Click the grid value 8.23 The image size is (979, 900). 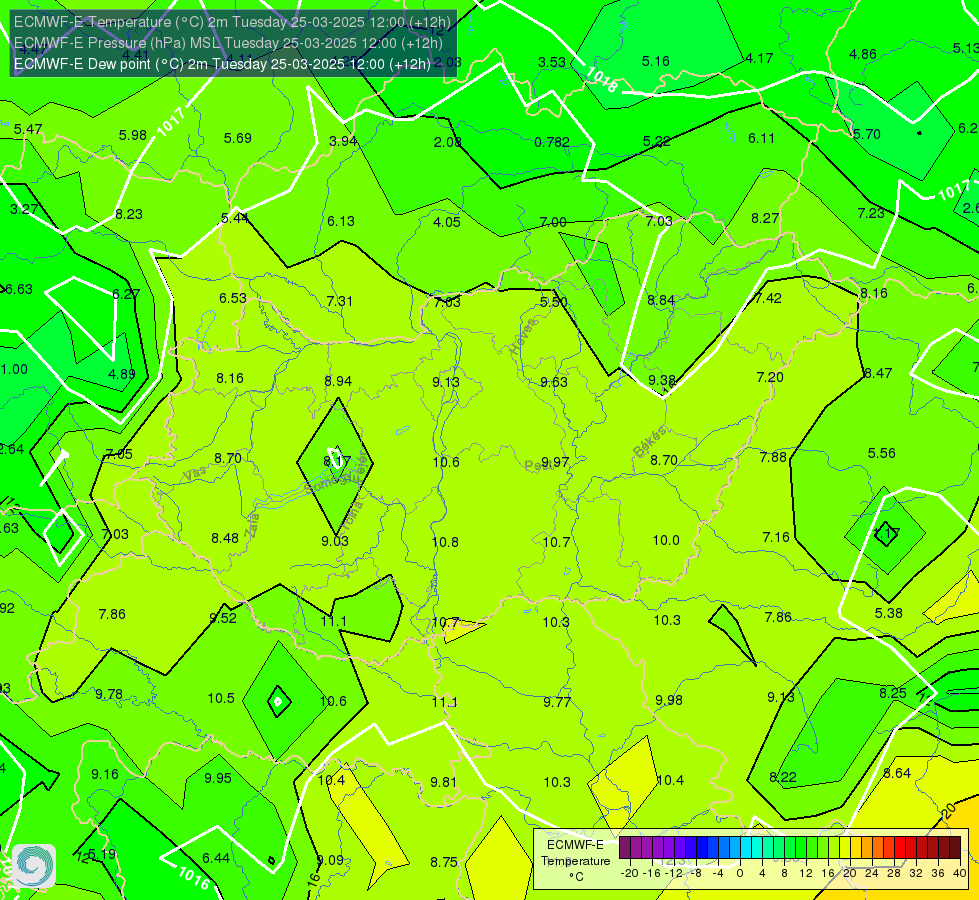pyautogui.click(x=129, y=214)
